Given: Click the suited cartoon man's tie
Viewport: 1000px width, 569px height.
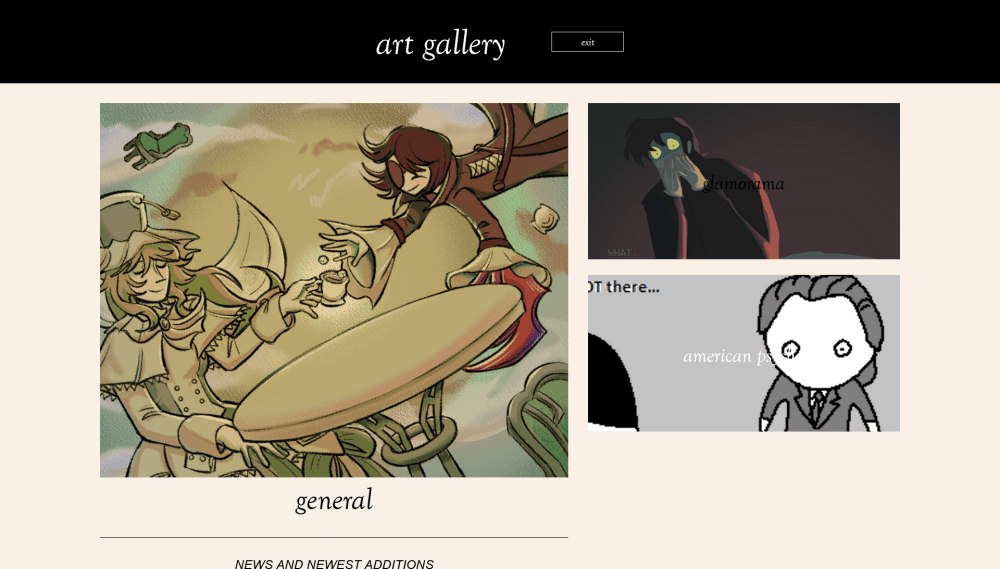Looking at the screenshot, I should pyautogui.click(x=817, y=405).
